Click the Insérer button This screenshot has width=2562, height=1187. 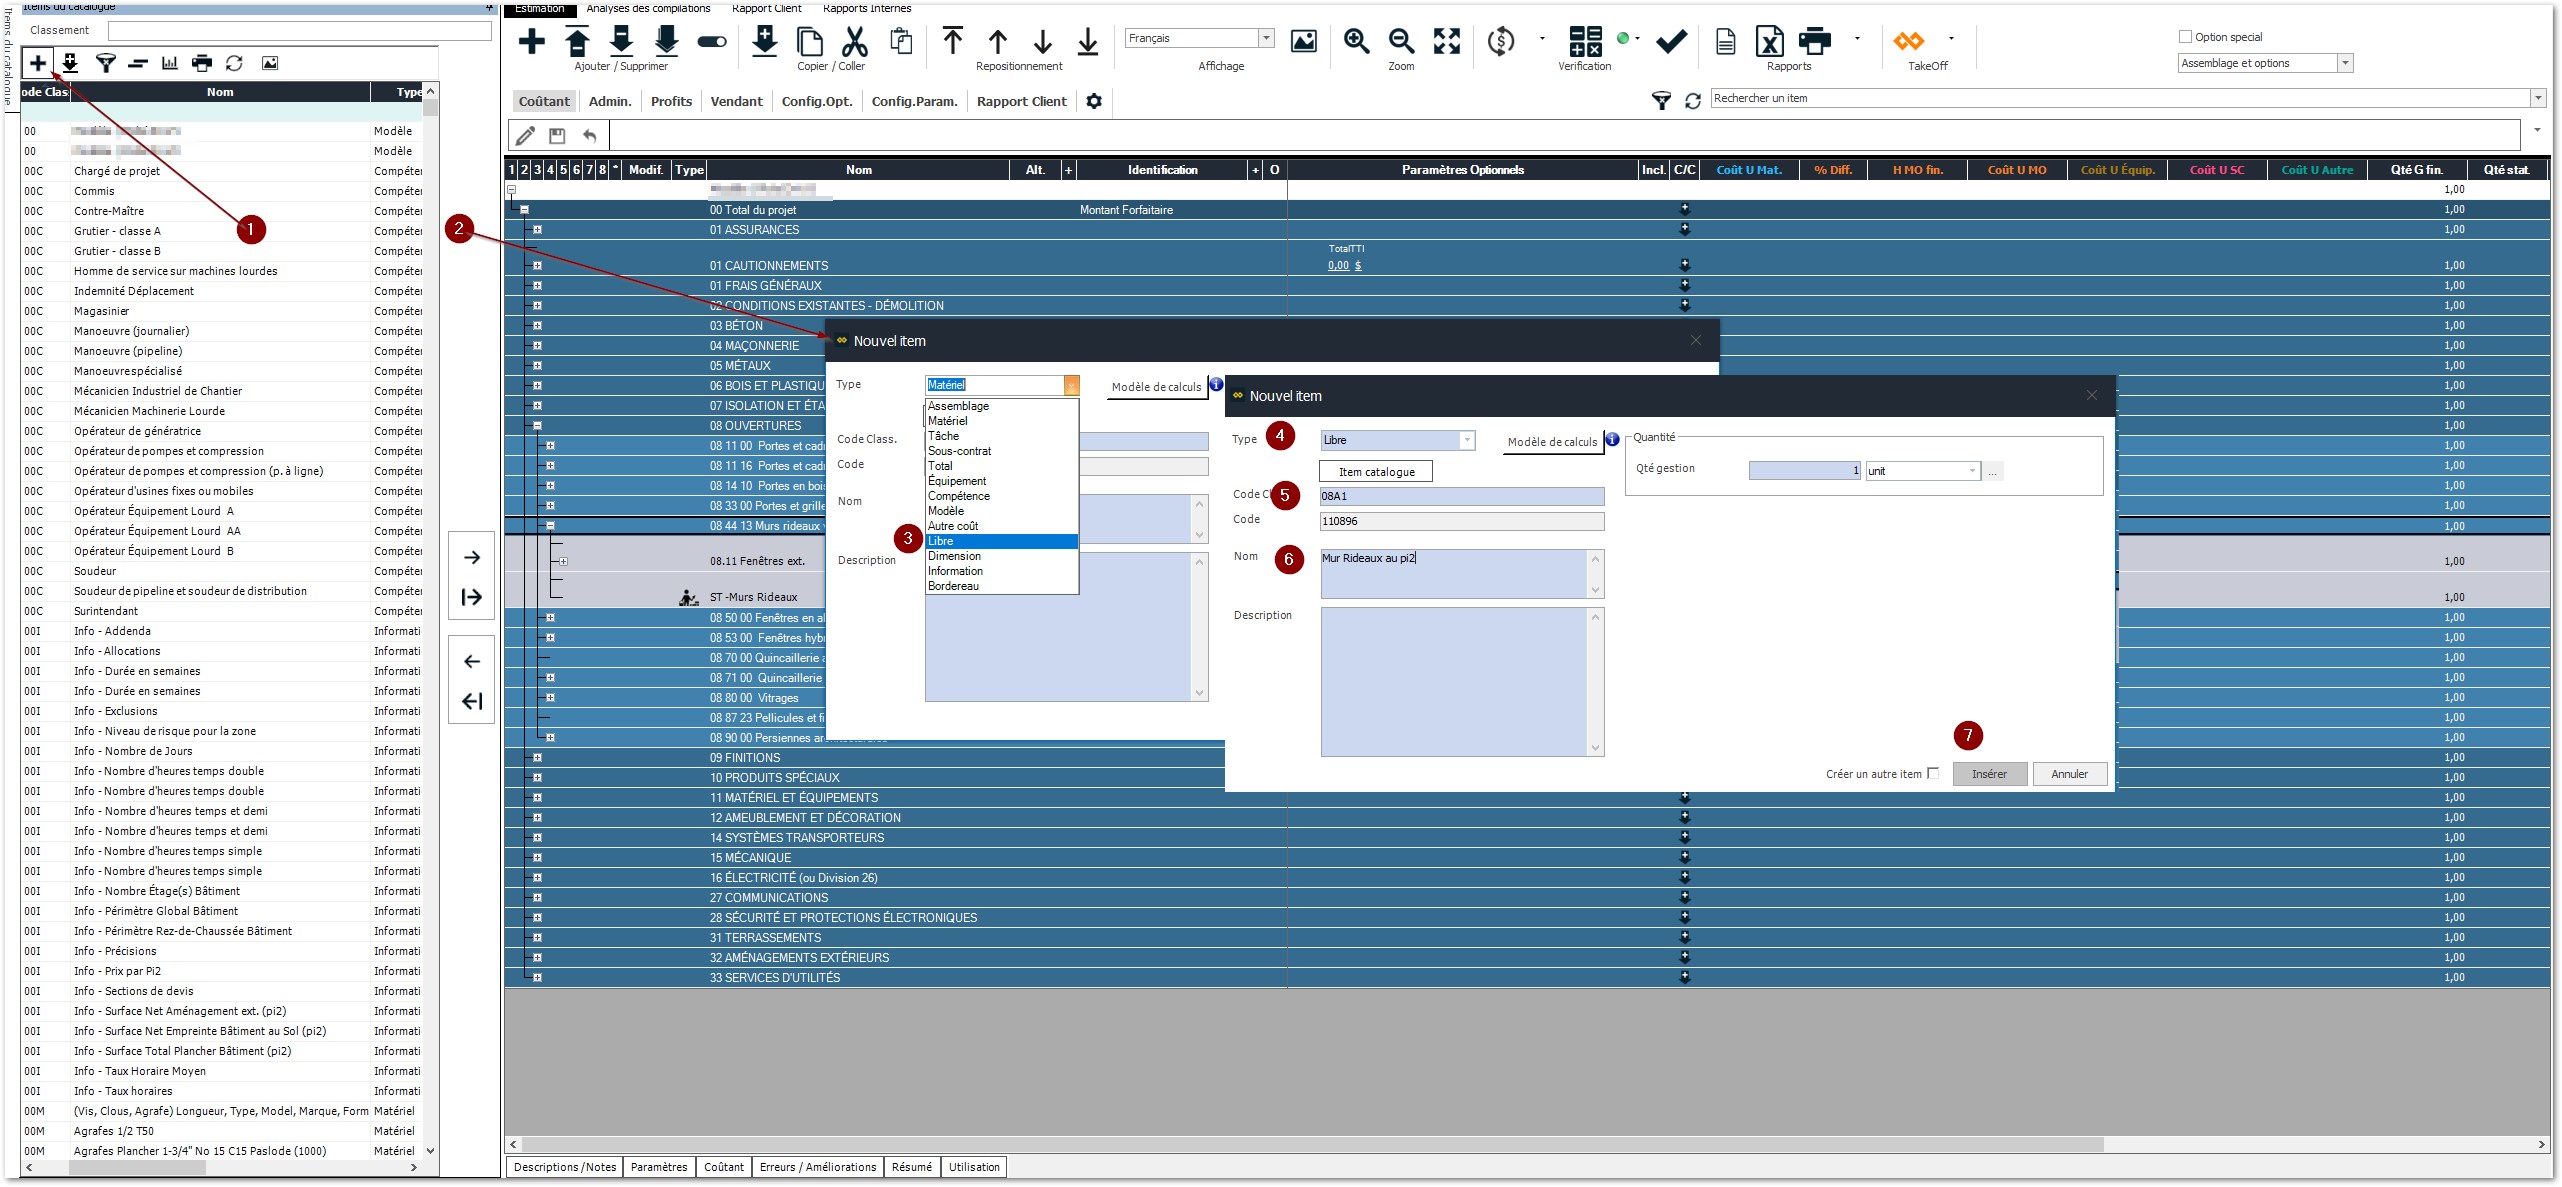(1989, 774)
